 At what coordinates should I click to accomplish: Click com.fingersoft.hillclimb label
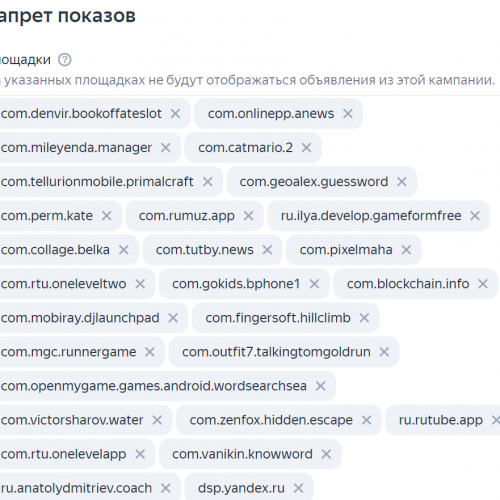coord(278,318)
